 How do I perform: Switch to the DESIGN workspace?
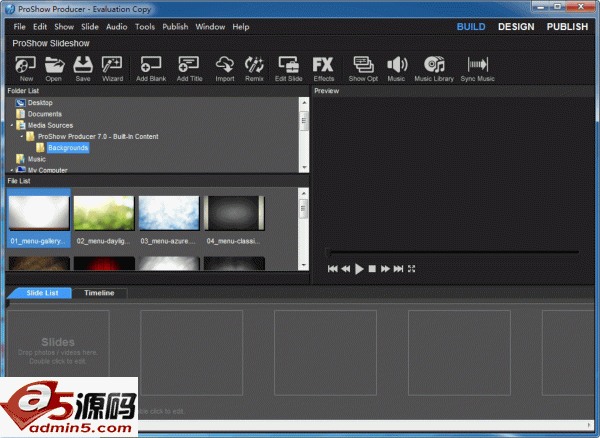[x=516, y=27]
